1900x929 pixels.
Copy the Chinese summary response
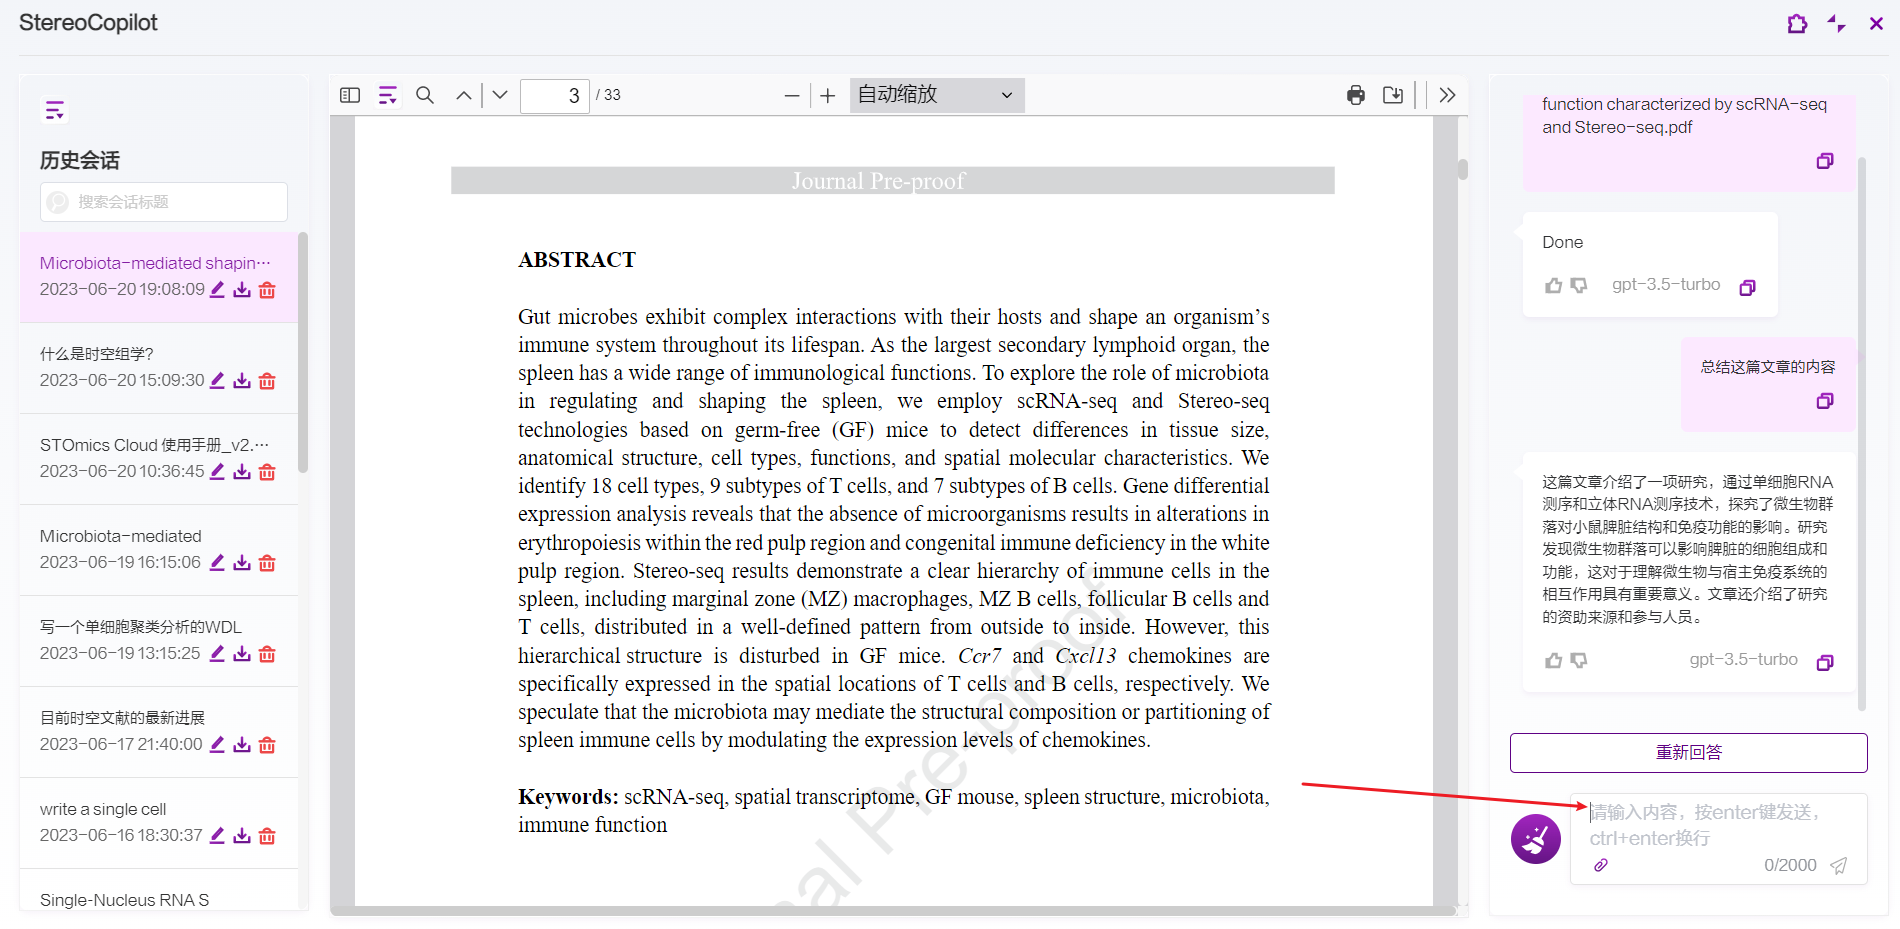pyautogui.click(x=1825, y=663)
